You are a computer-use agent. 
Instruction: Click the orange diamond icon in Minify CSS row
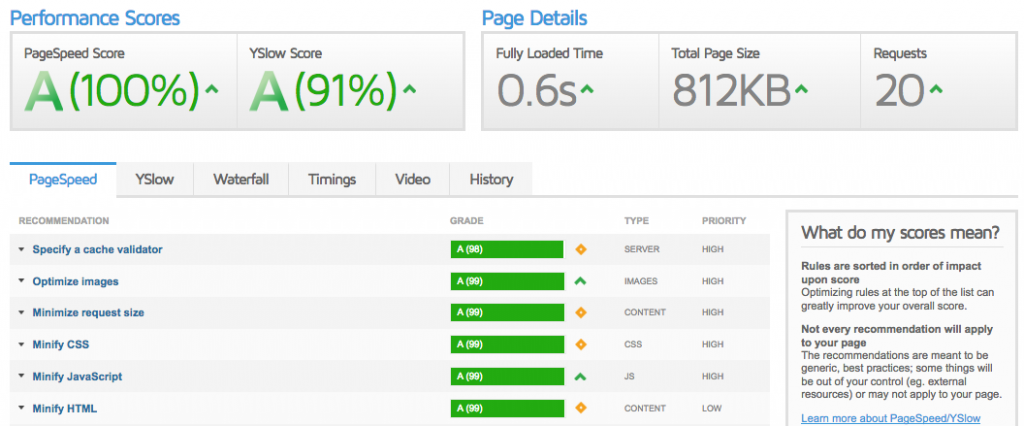(580, 345)
